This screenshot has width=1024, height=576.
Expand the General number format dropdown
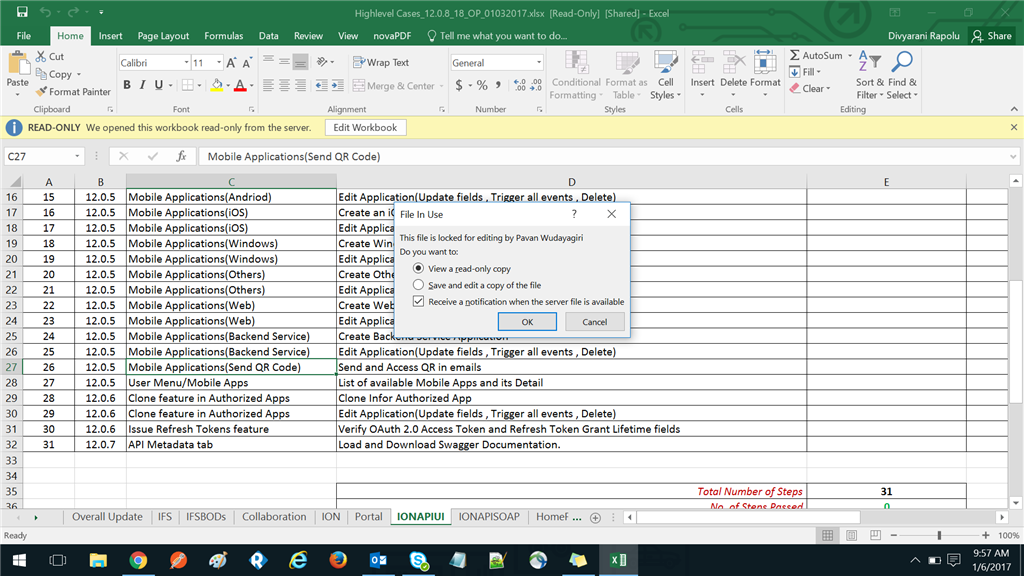click(x=538, y=63)
